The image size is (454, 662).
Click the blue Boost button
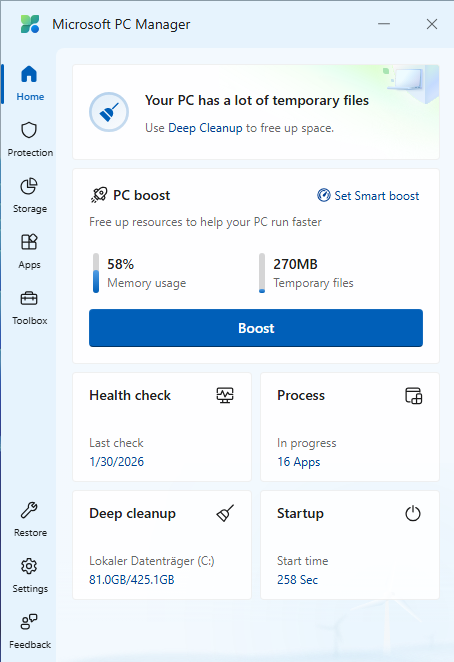(x=256, y=328)
